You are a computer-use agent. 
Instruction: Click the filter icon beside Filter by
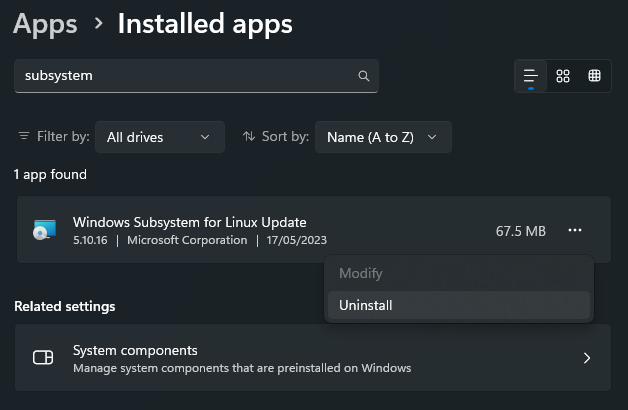pyautogui.click(x=24, y=137)
